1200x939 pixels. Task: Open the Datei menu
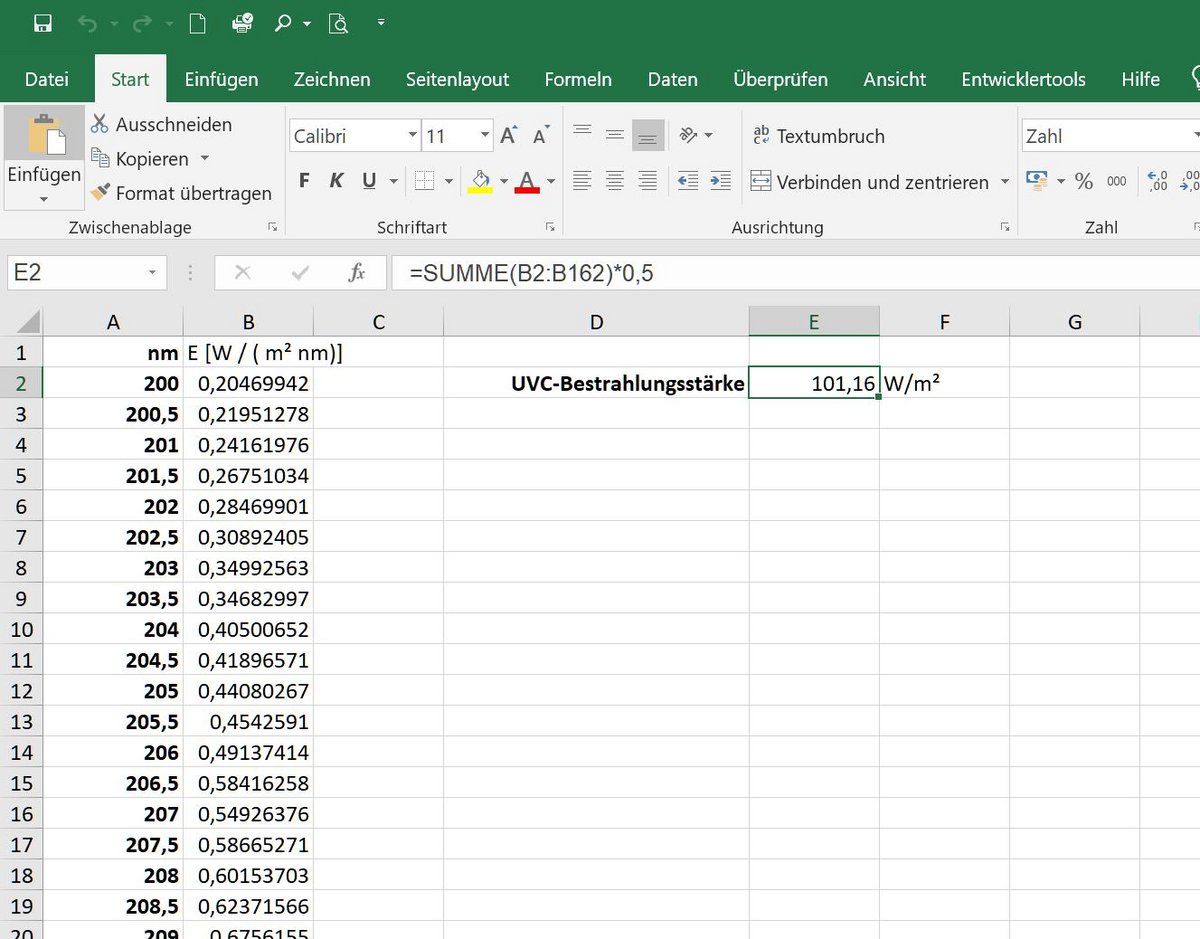tap(47, 79)
